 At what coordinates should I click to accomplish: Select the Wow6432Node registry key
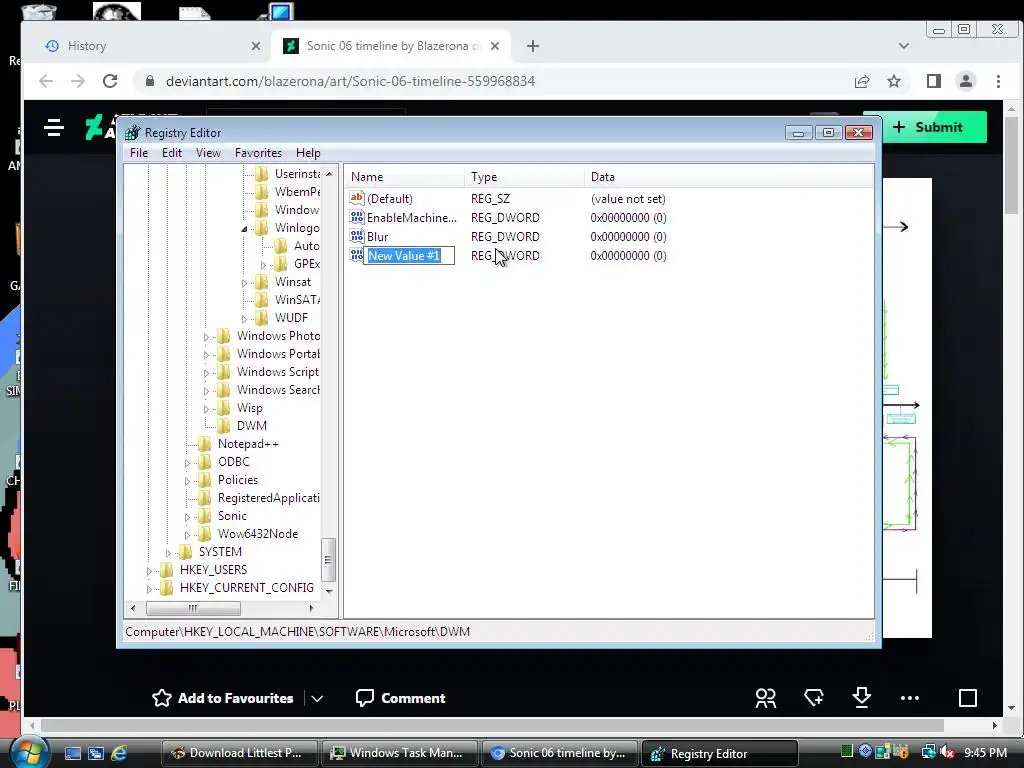pos(257,534)
